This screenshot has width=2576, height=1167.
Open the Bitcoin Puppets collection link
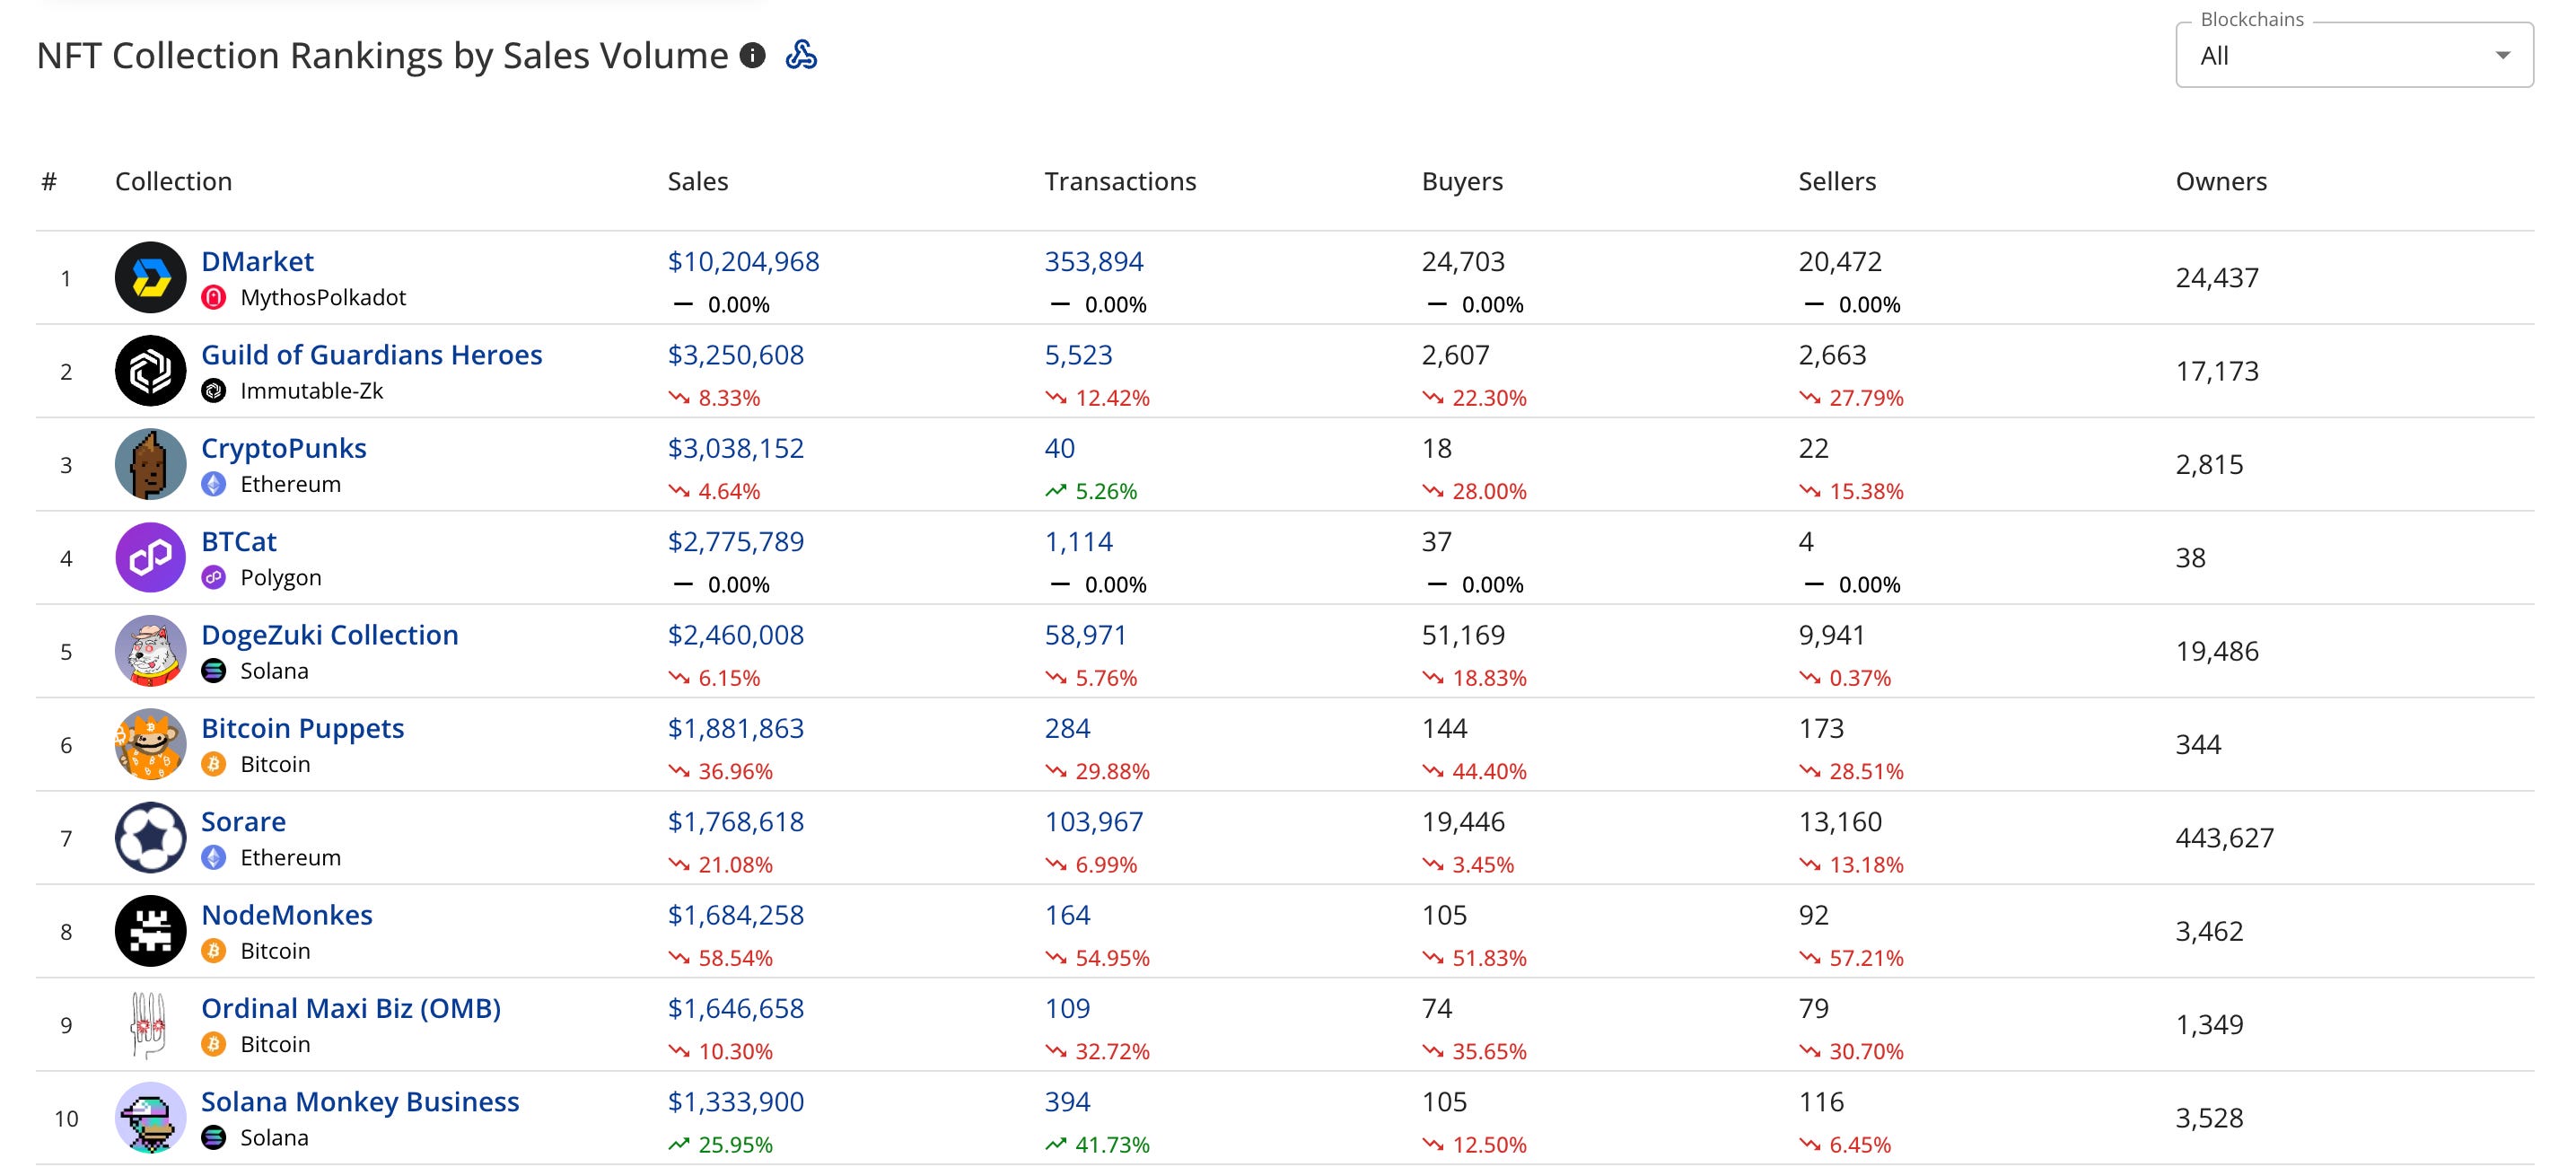302,728
